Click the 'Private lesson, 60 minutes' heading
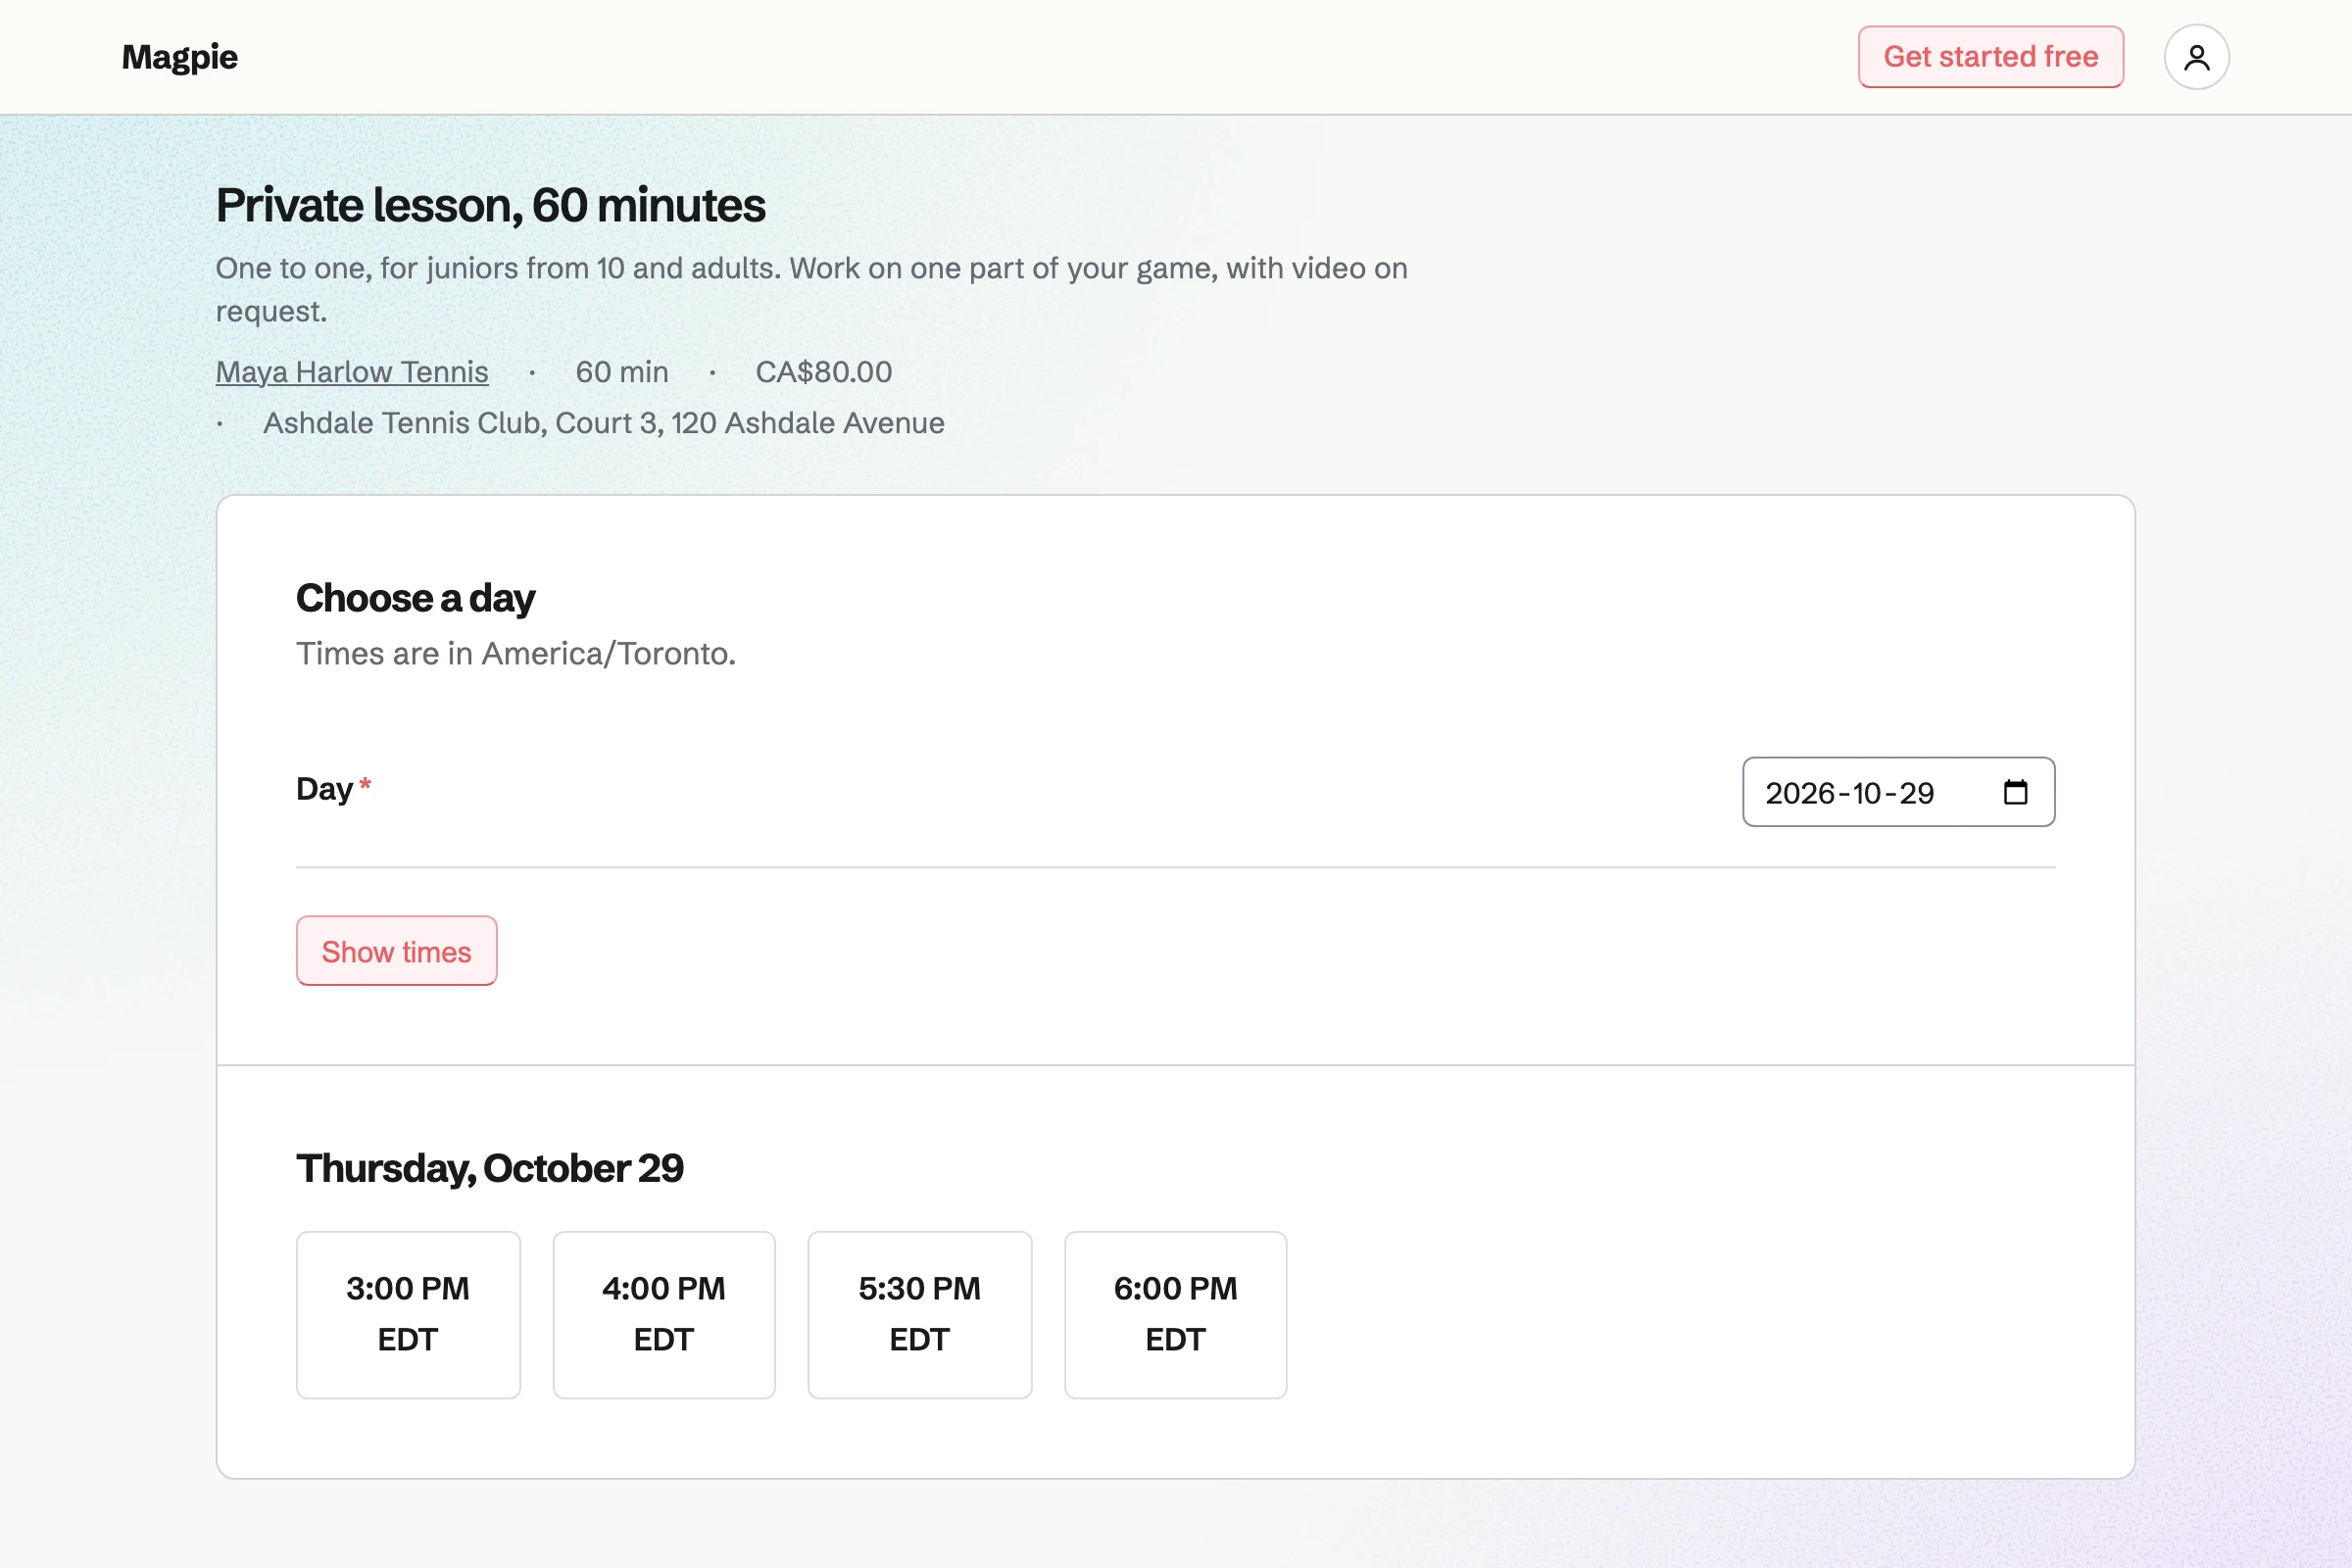 491,205
